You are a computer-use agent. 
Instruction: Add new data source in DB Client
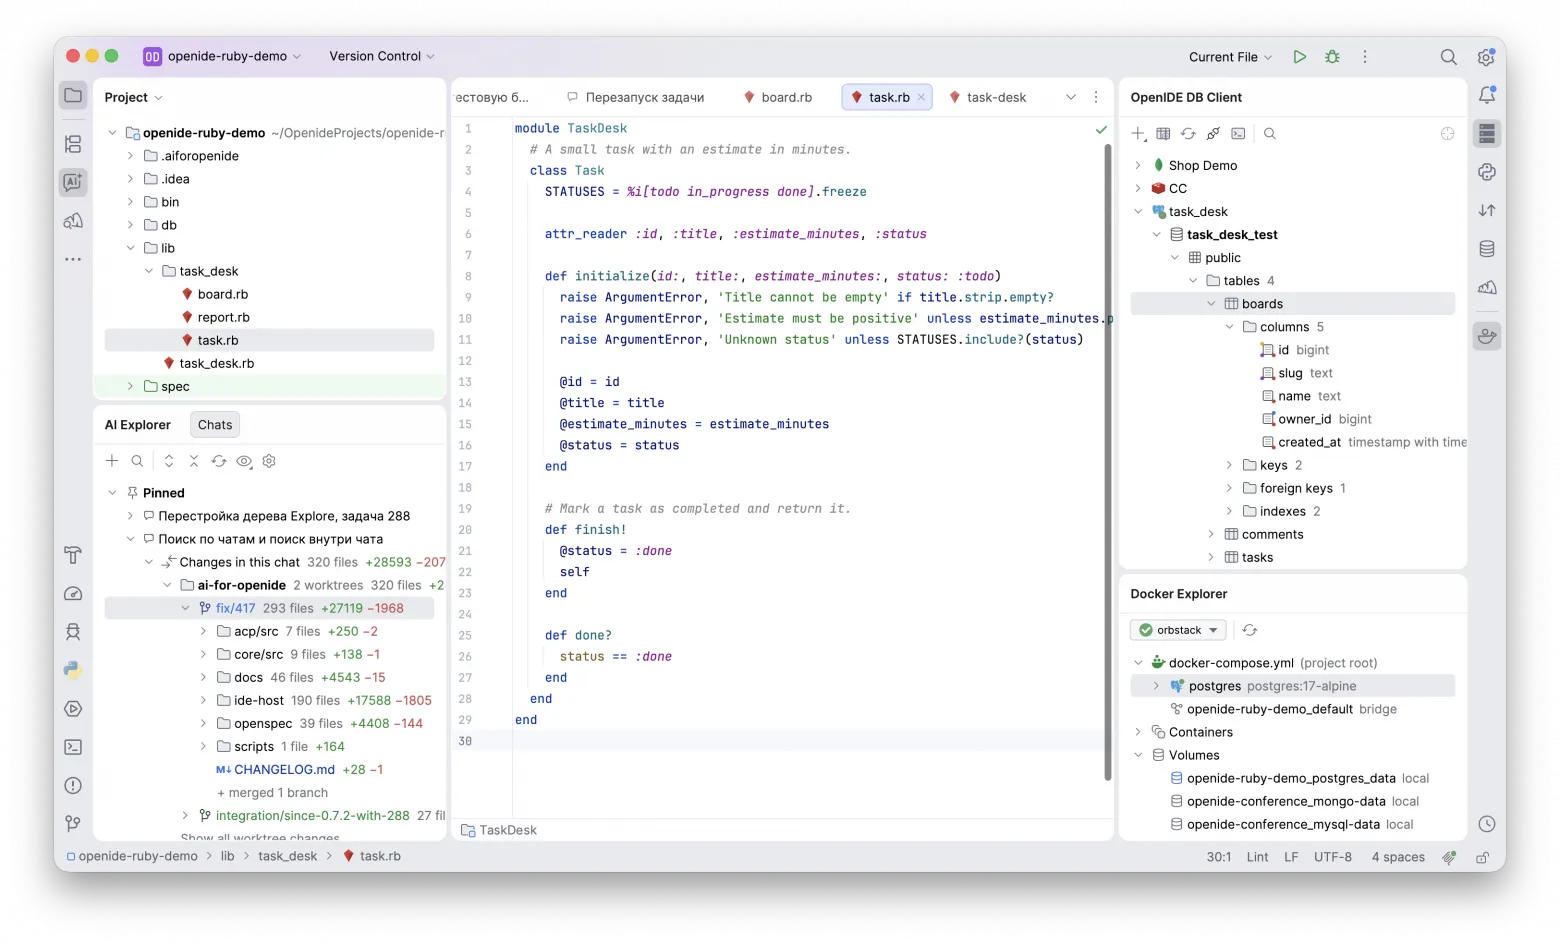pos(1138,133)
